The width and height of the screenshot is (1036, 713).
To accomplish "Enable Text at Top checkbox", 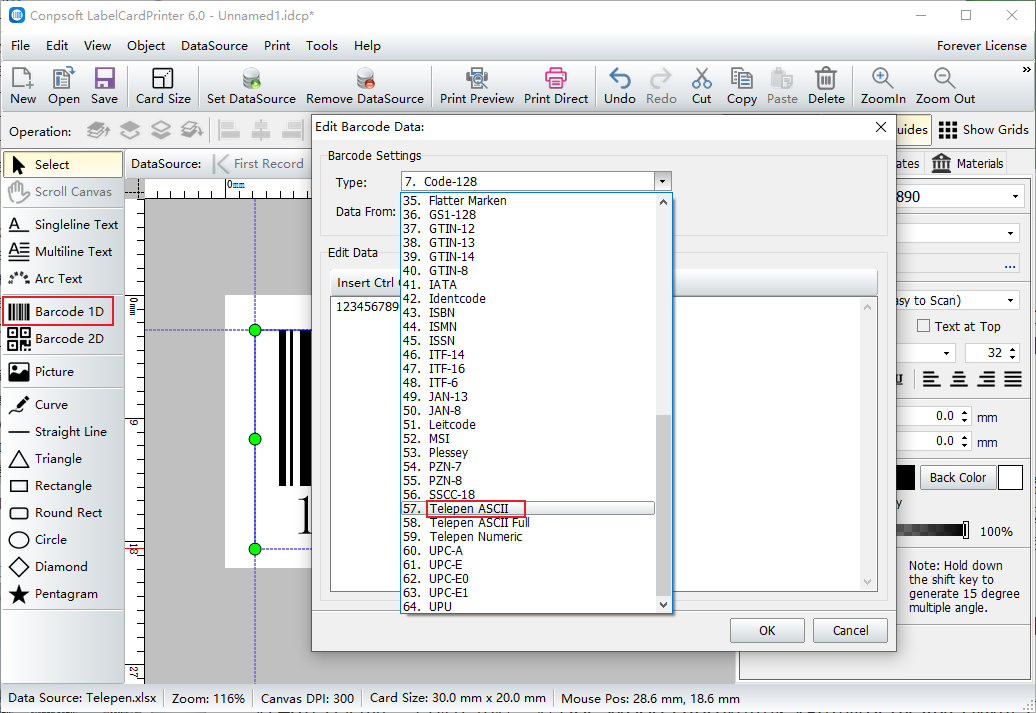I will 923,326.
